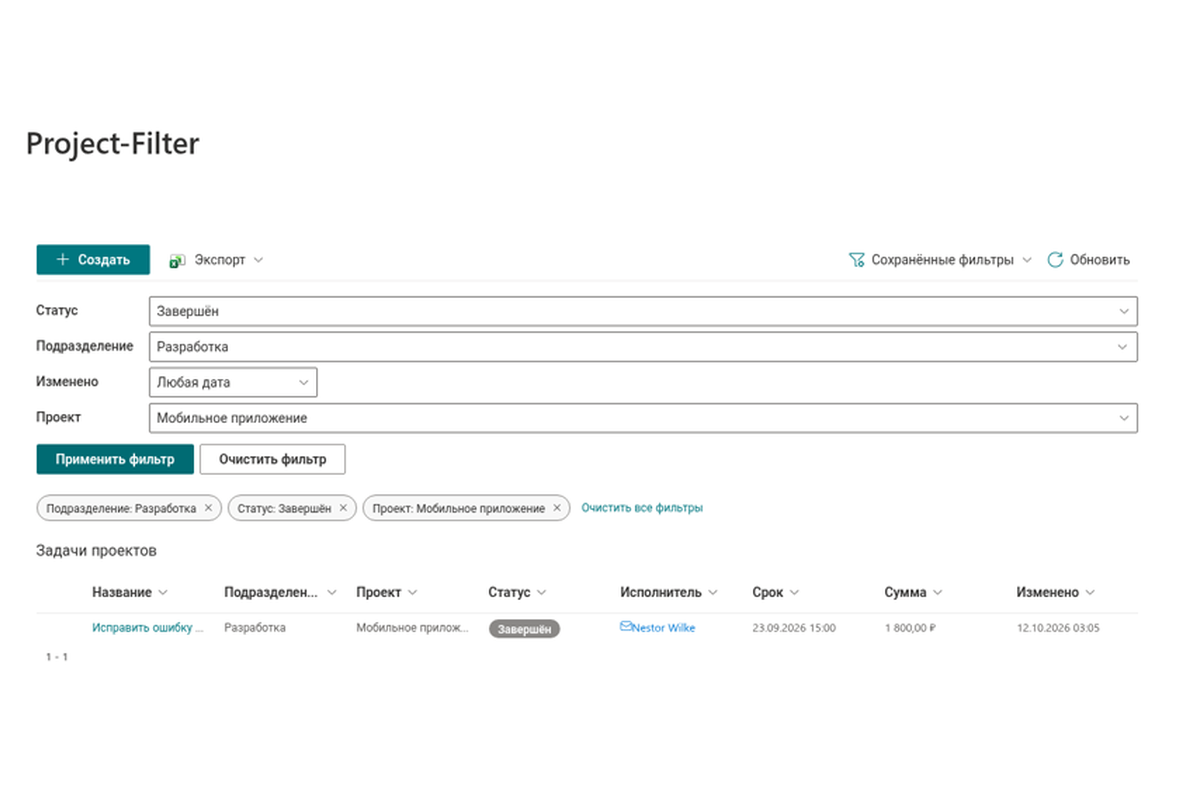The height and width of the screenshot is (800, 1200).
Task: Open the Изменено column header menu
Action: [1056, 592]
